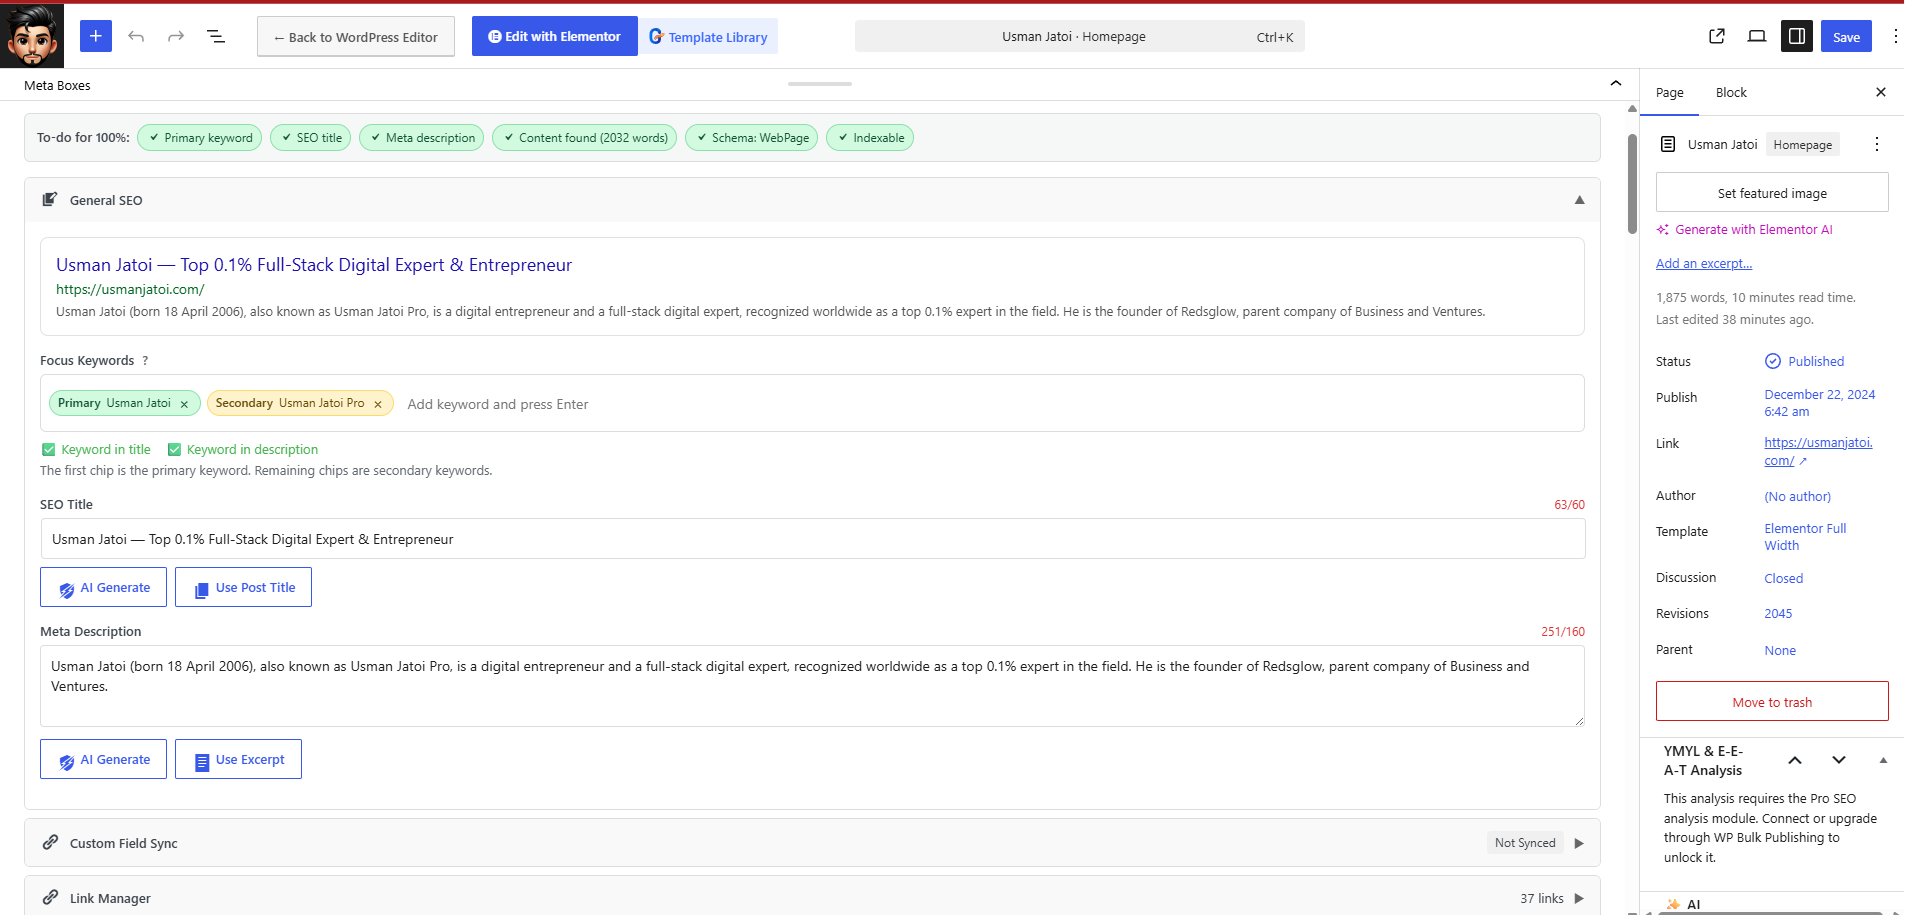The height and width of the screenshot is (915, 1905).
Task: Click the Add an excerpt link
Action: [1704, 263]
